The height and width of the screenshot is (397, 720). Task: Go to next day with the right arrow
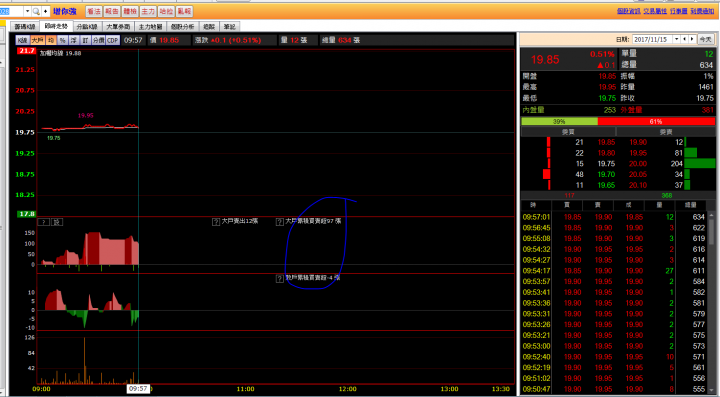692,39
